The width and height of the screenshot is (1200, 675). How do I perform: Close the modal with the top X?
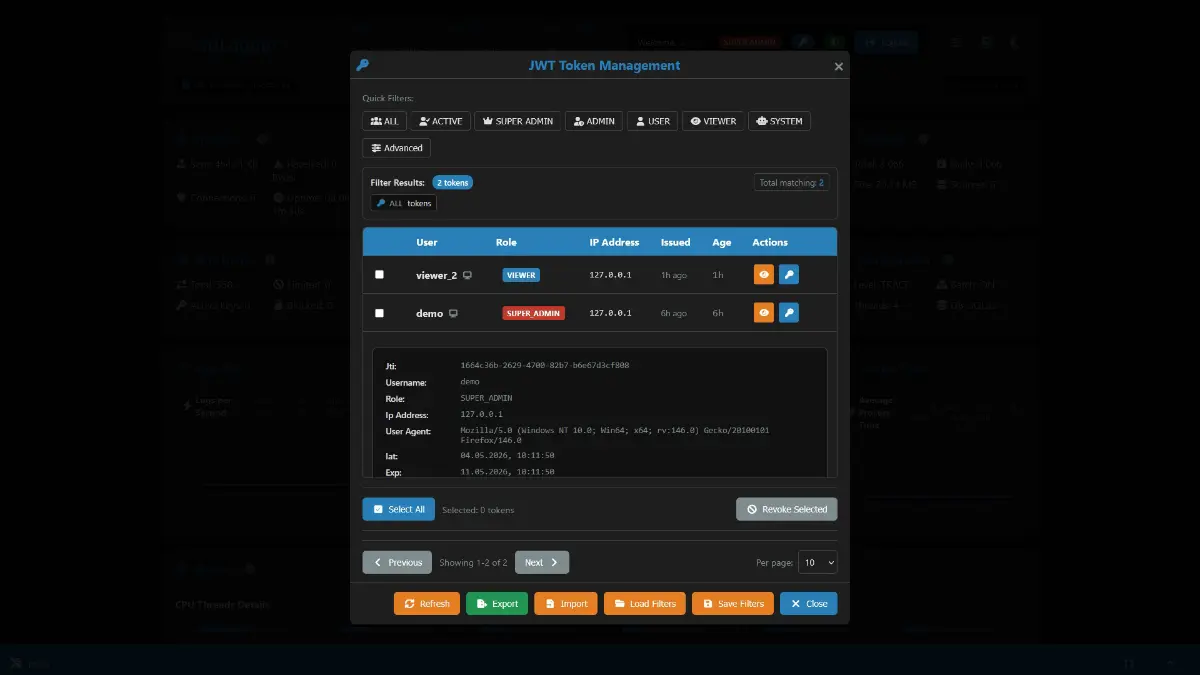(x=838, y=67)
